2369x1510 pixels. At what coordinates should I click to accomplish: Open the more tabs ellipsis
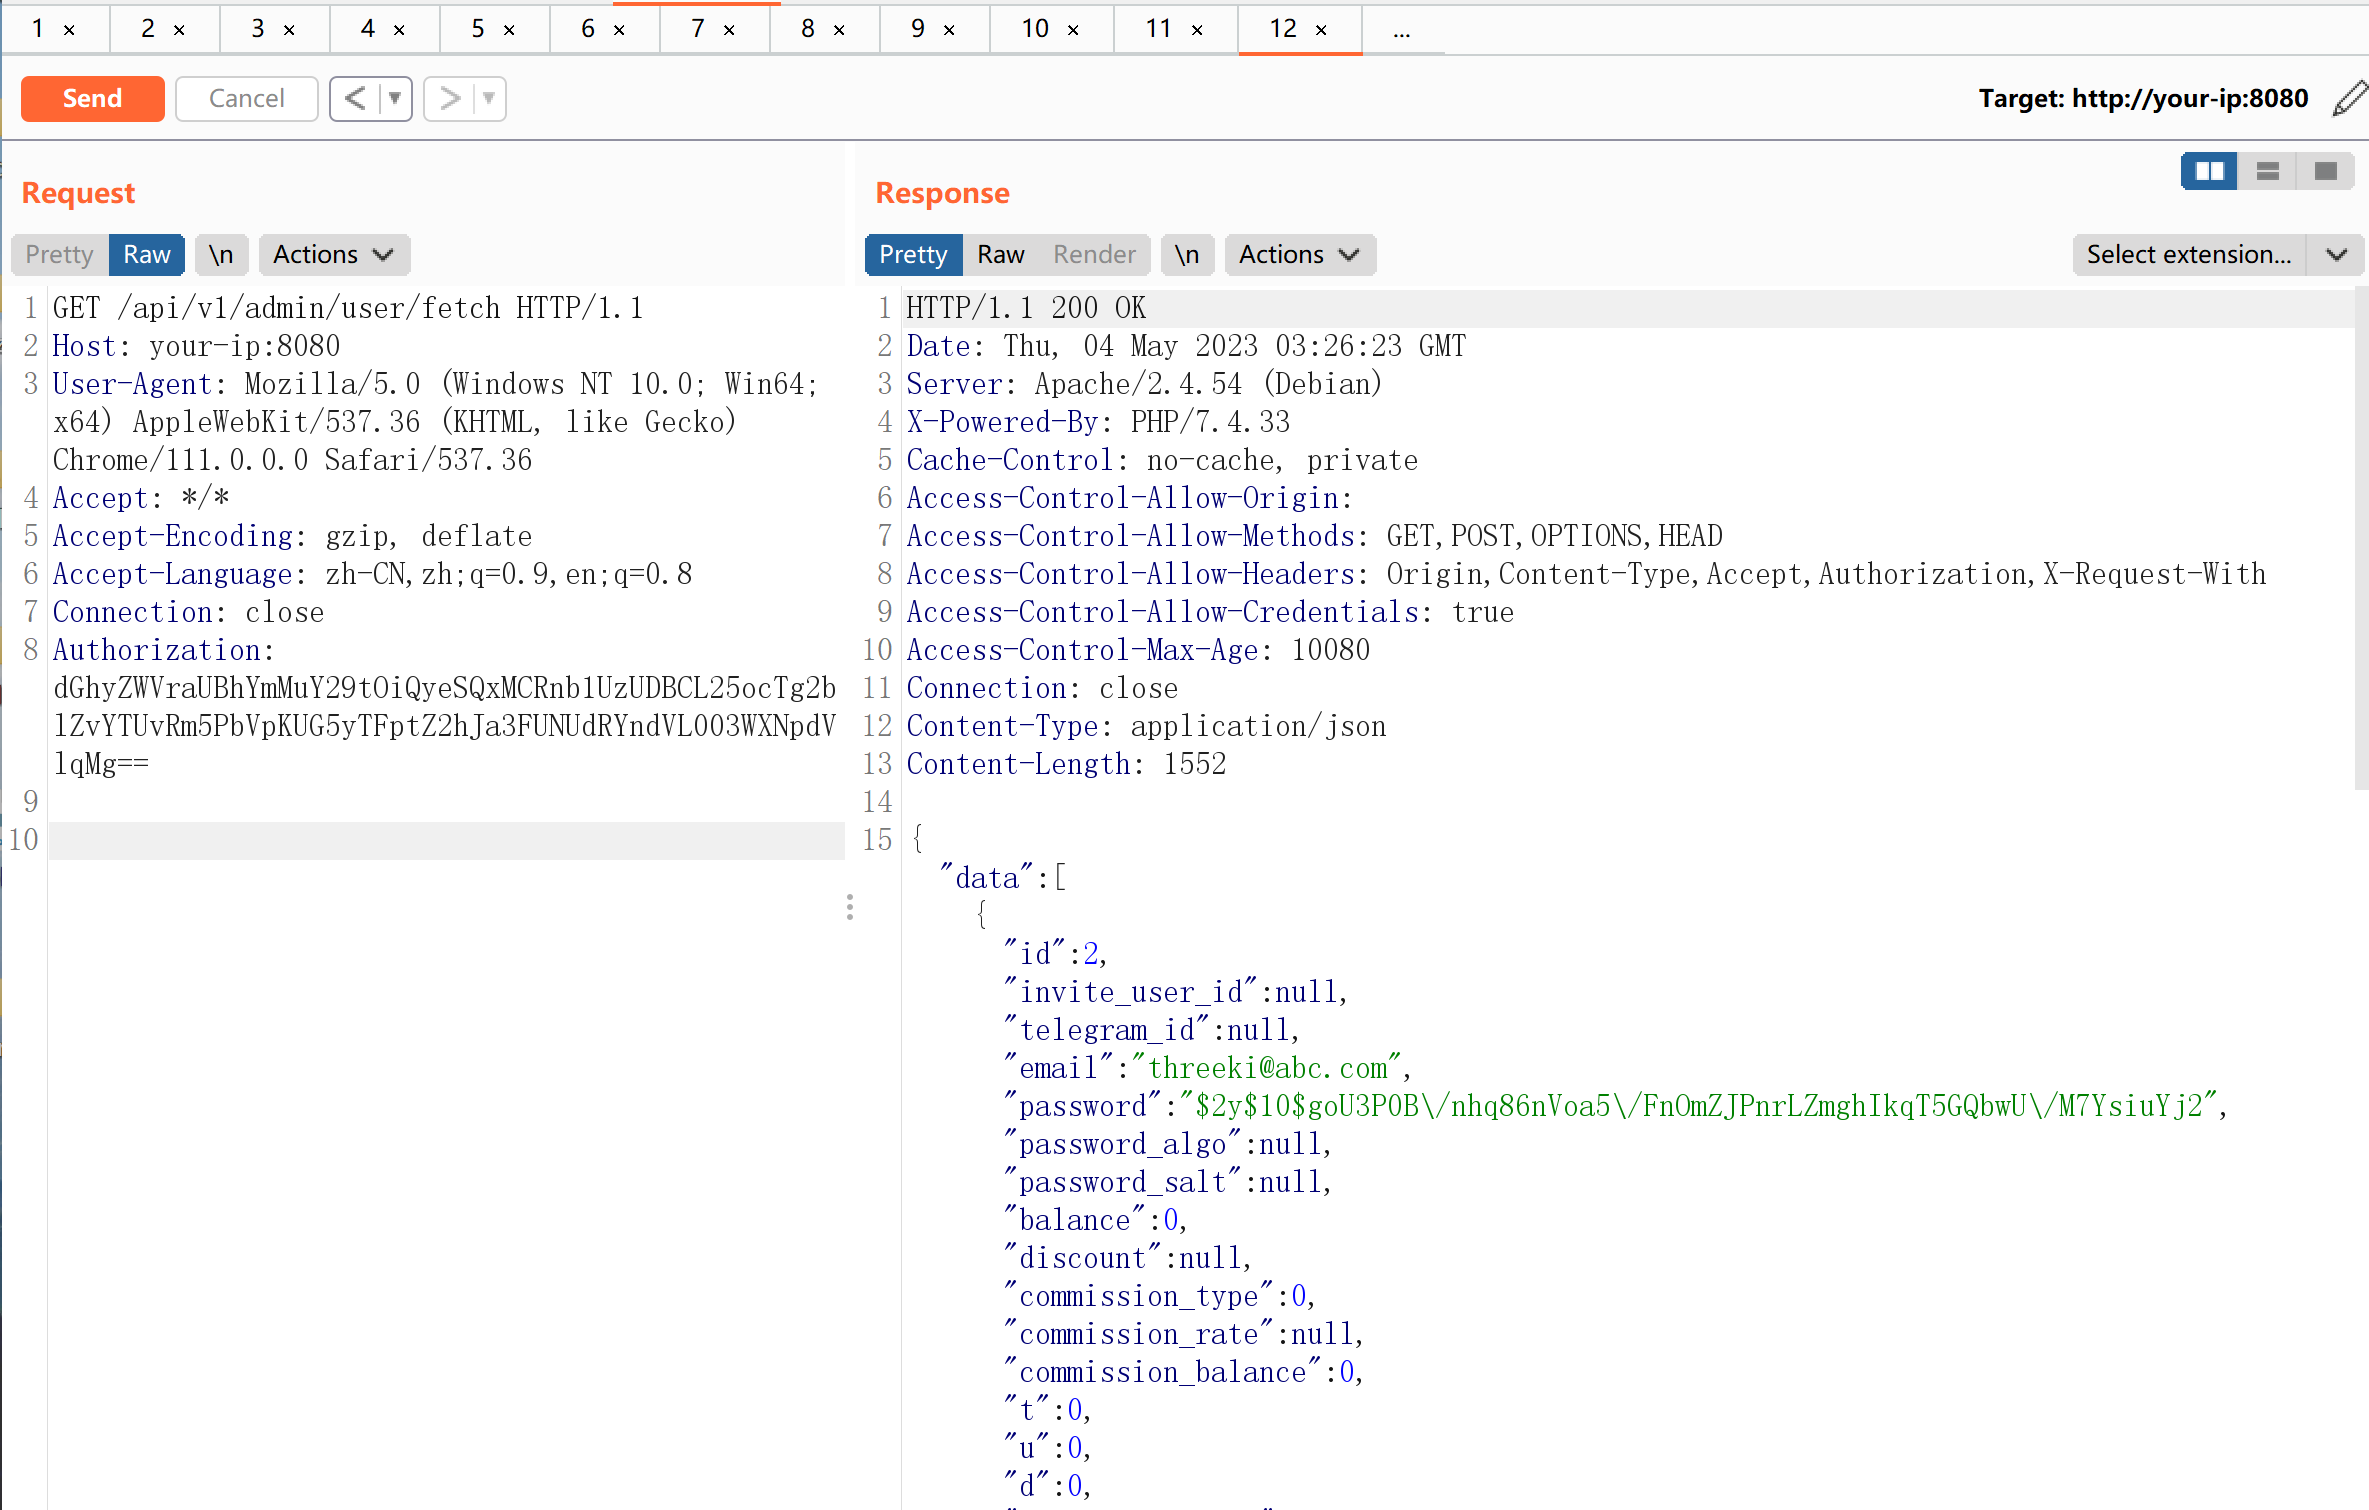pyautogui.click(x=1401, y=30)
